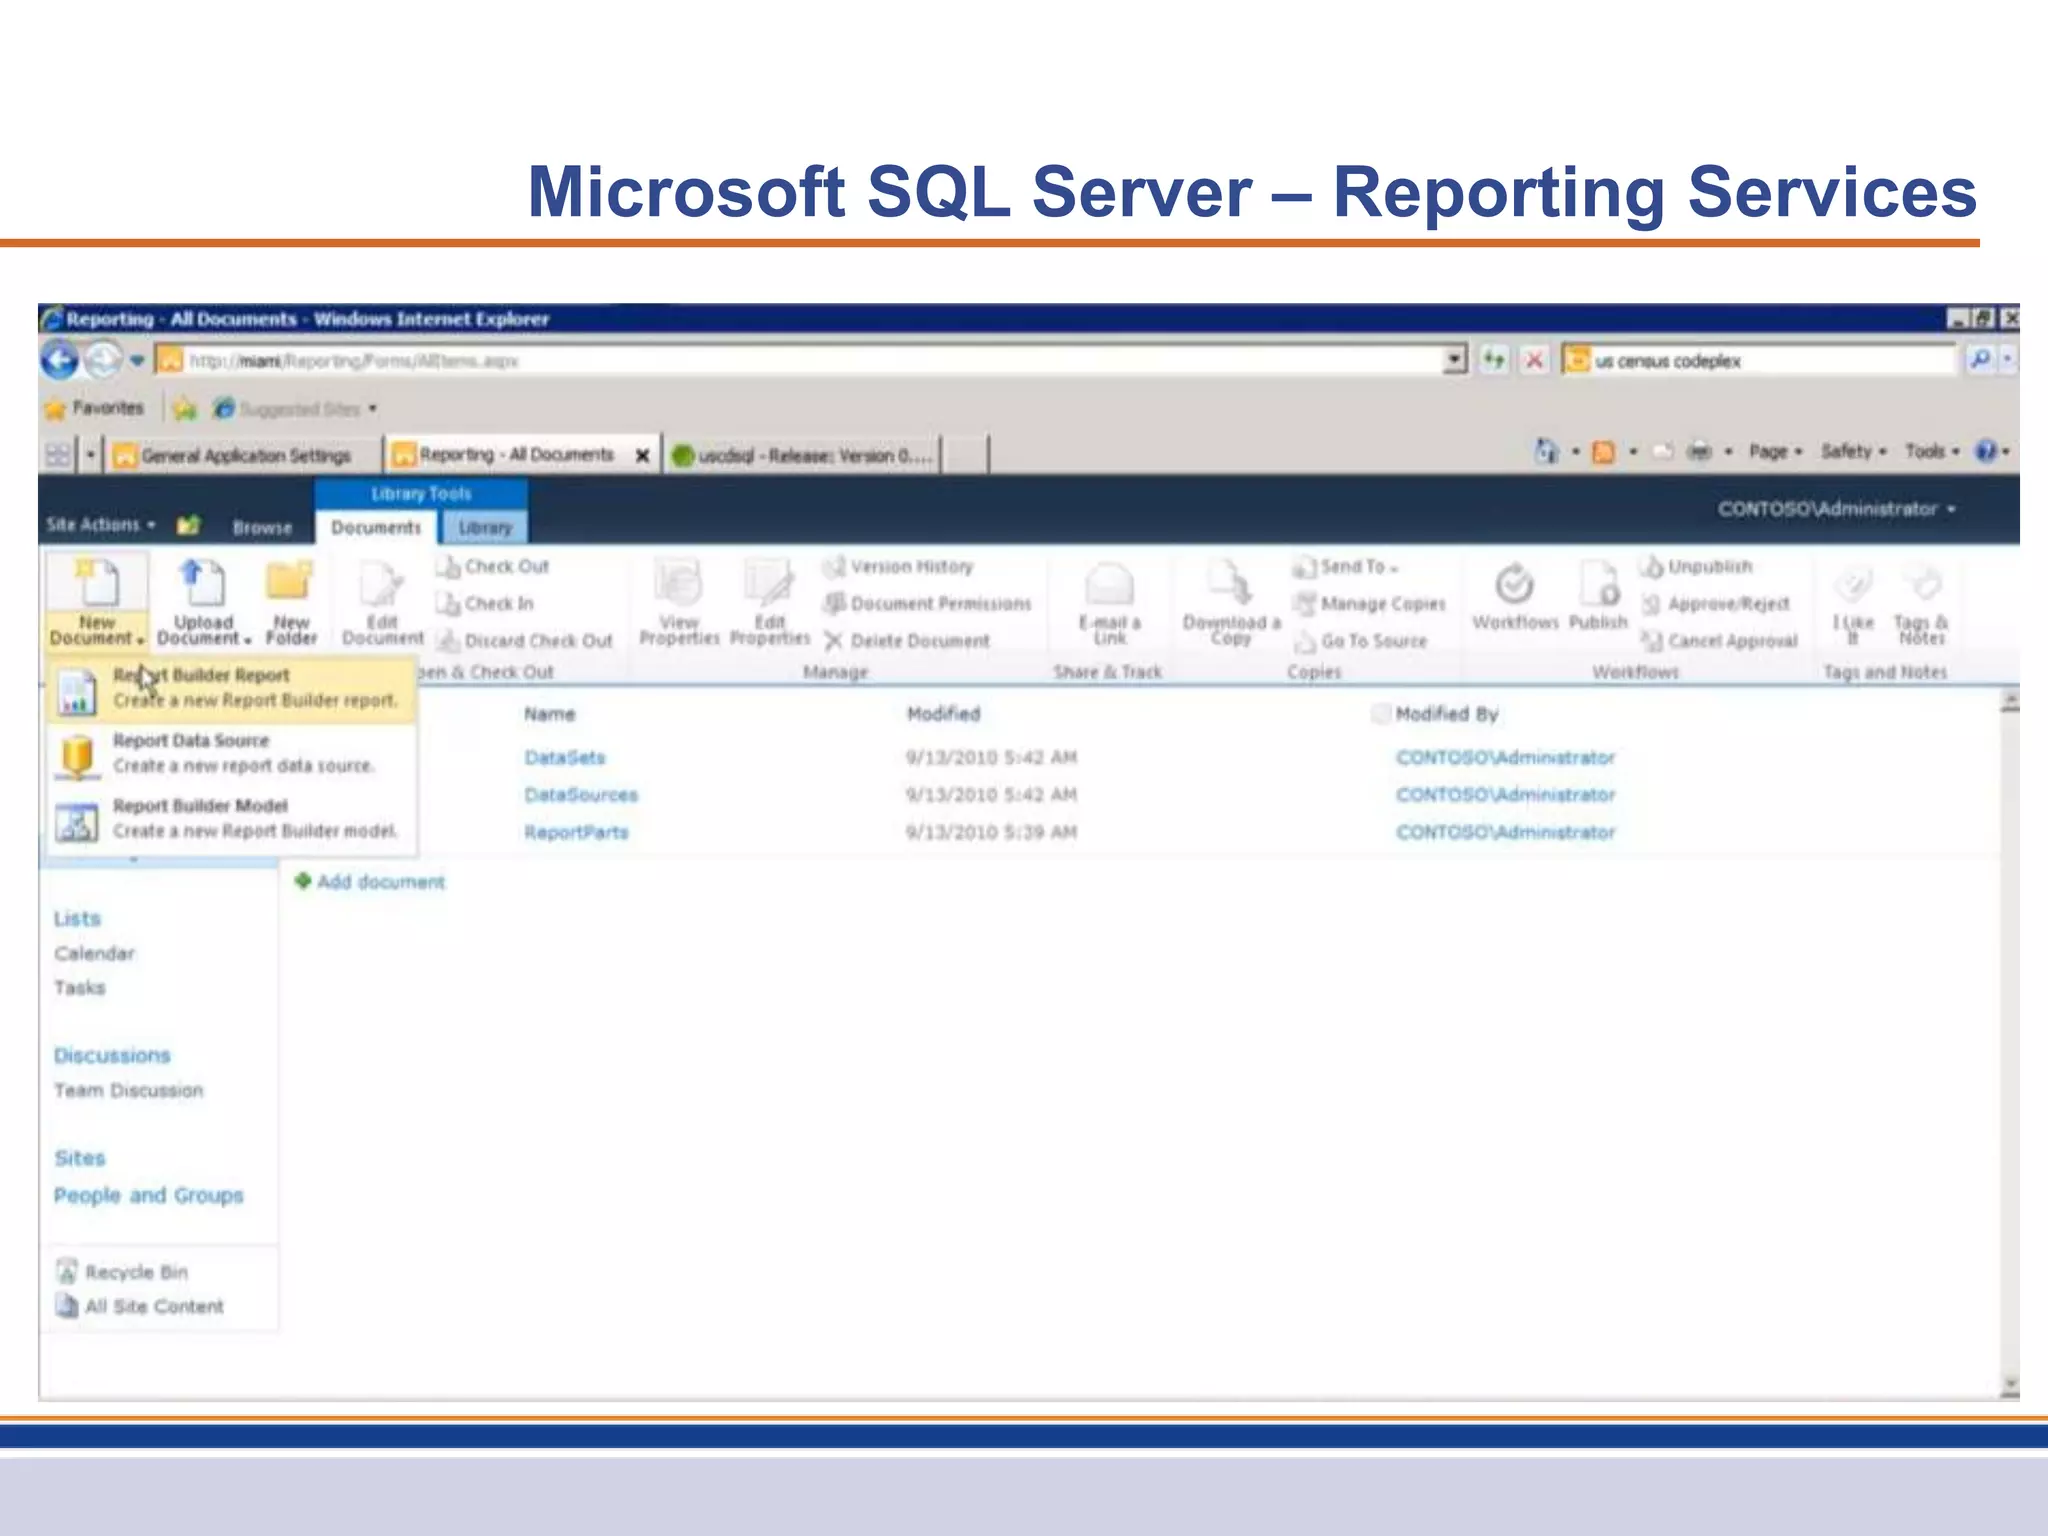Click Go To Source
Viewport: 2048px width, 1536px height.
(1361, 641)
